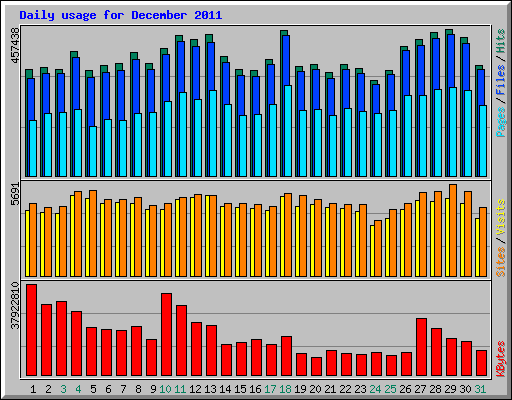Click the 457438 axis maximum label
Viewport: 512px width, 400px height.
(15, 45)
